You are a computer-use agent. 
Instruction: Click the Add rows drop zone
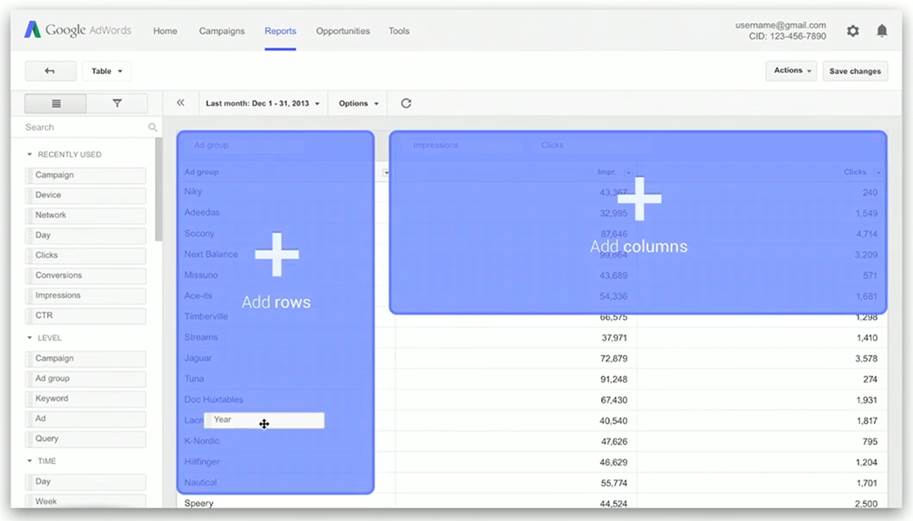275,313
